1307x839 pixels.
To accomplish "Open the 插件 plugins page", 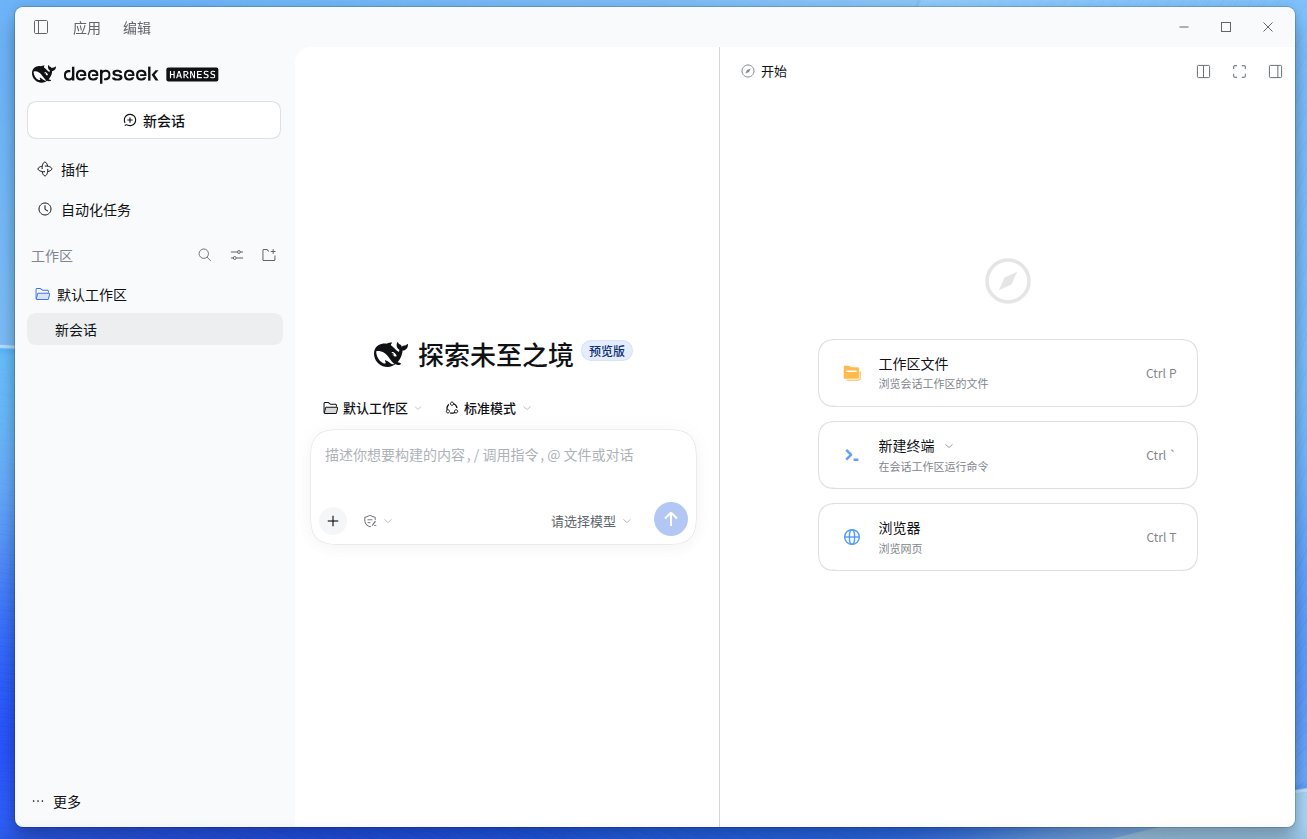I will click(x=75, y=170).
